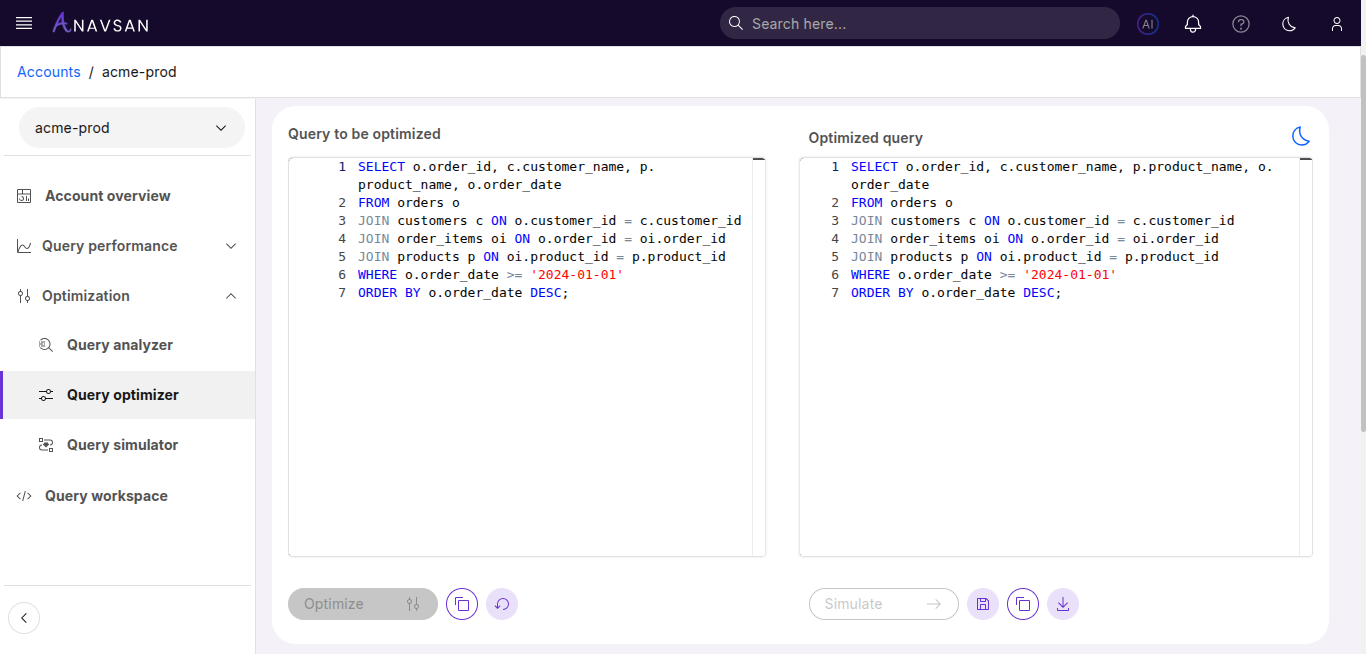Download the optimized query

pyautogui.click(x=1063, y=604)
